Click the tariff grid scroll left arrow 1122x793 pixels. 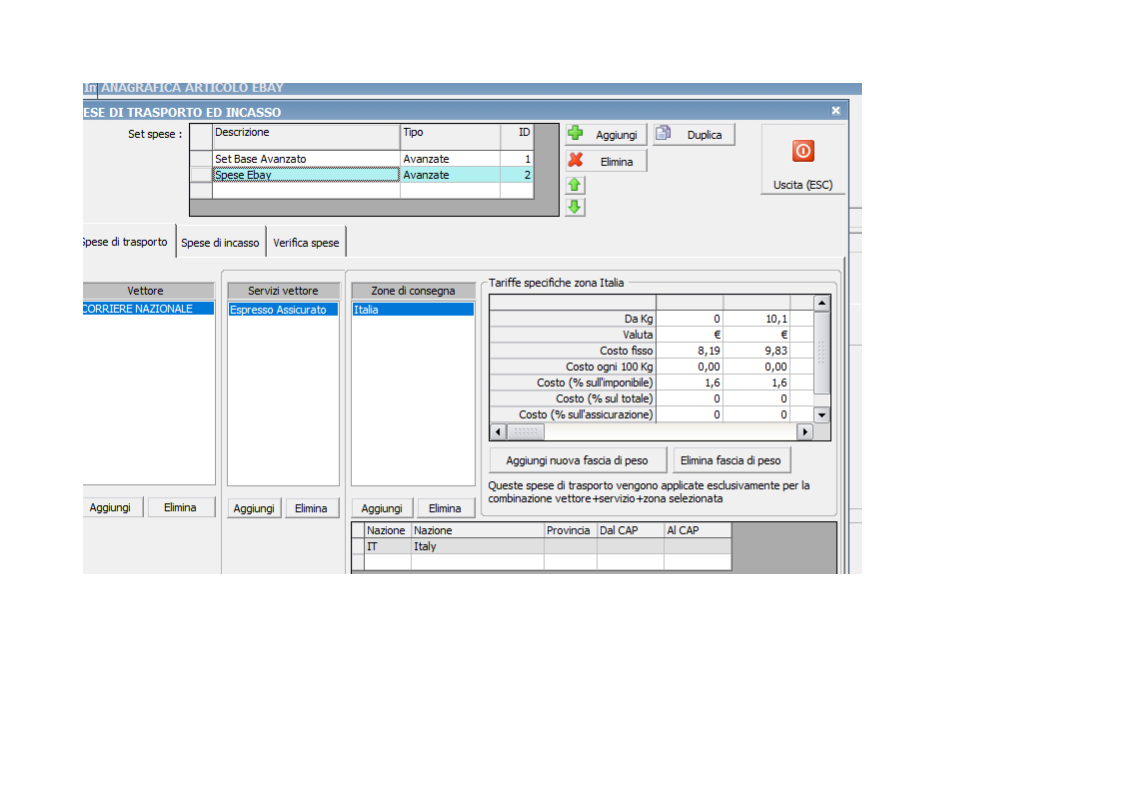498,432
